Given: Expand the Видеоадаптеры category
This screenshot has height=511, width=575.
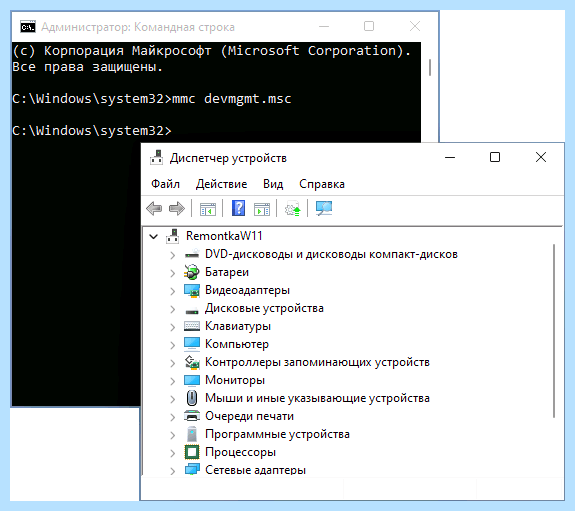Looking at the screenshot, I should tap(172, 291).
